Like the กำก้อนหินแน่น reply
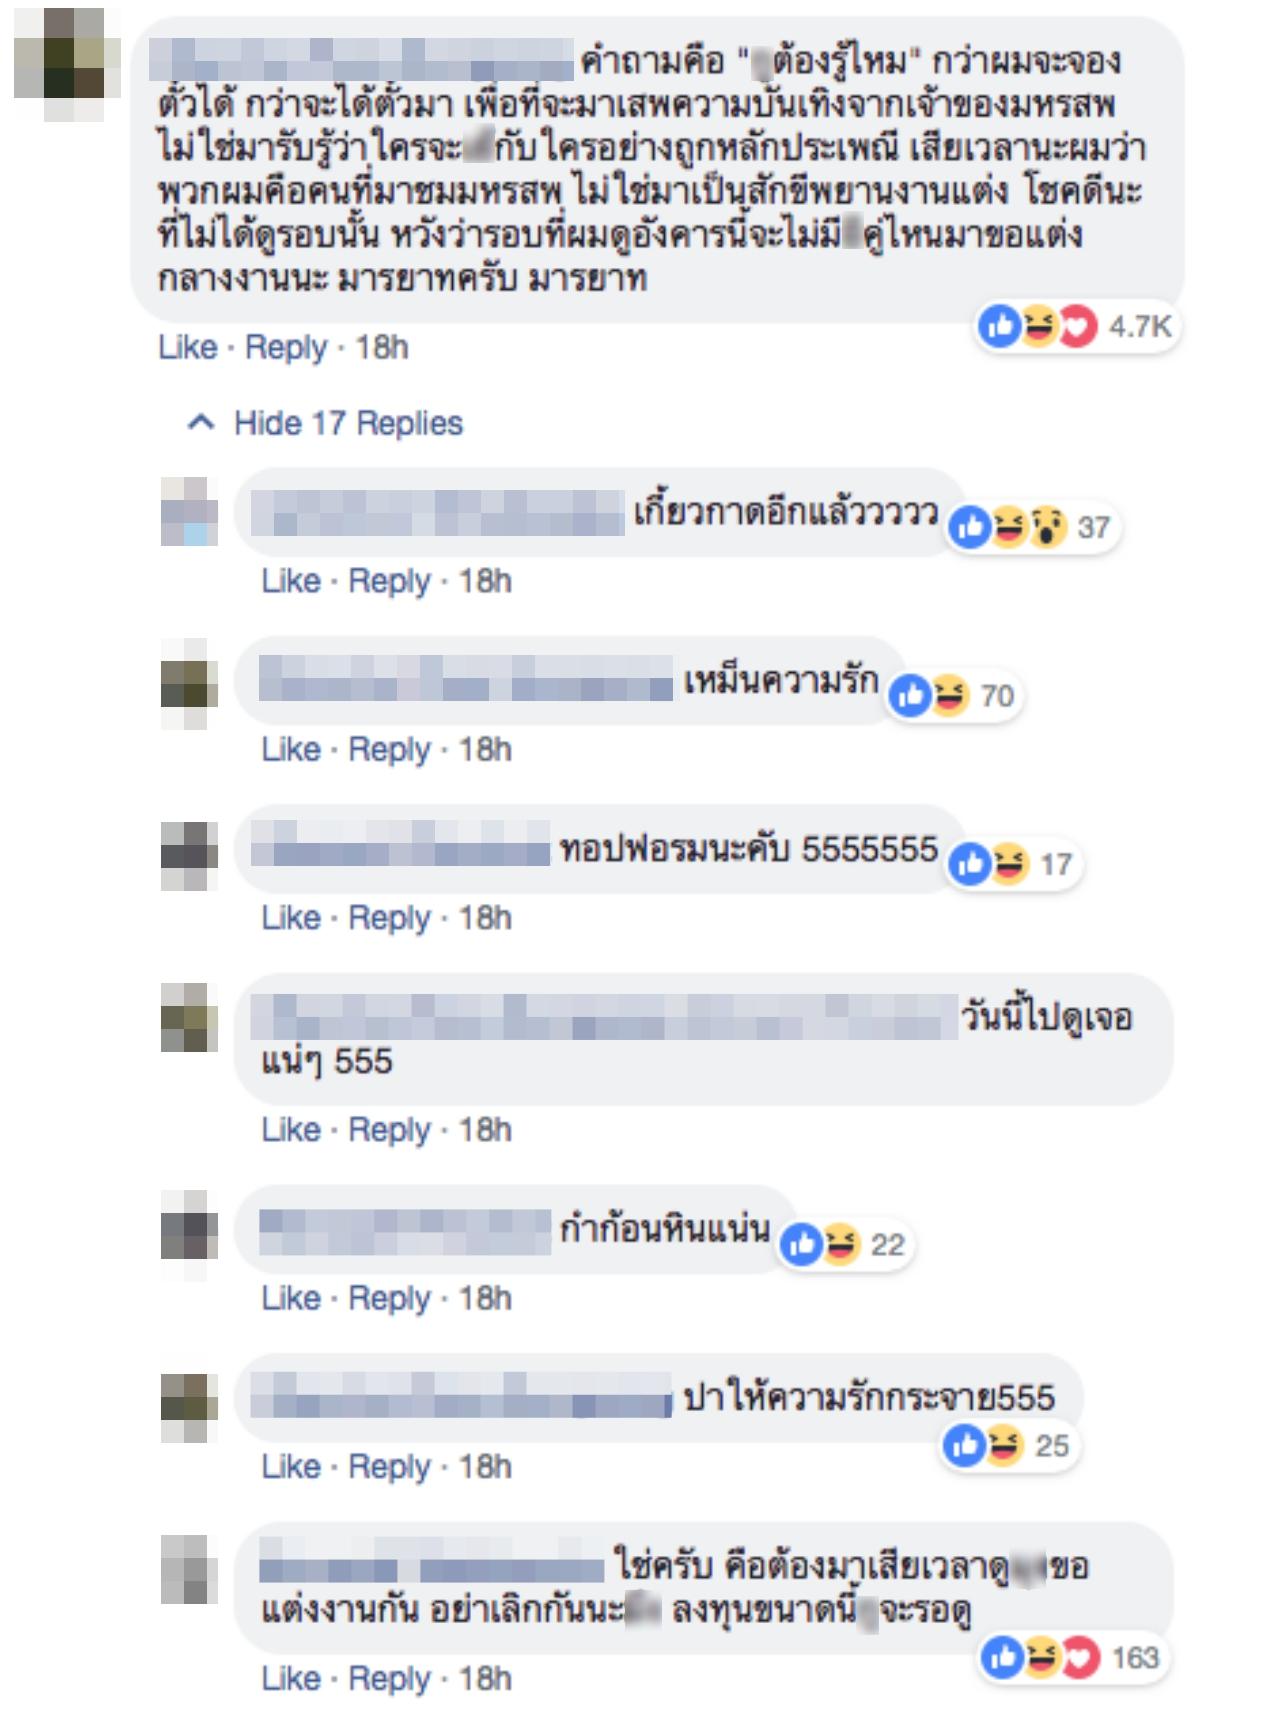The width and height of the screenshot is (1280, 1709). click(290, 1298)
